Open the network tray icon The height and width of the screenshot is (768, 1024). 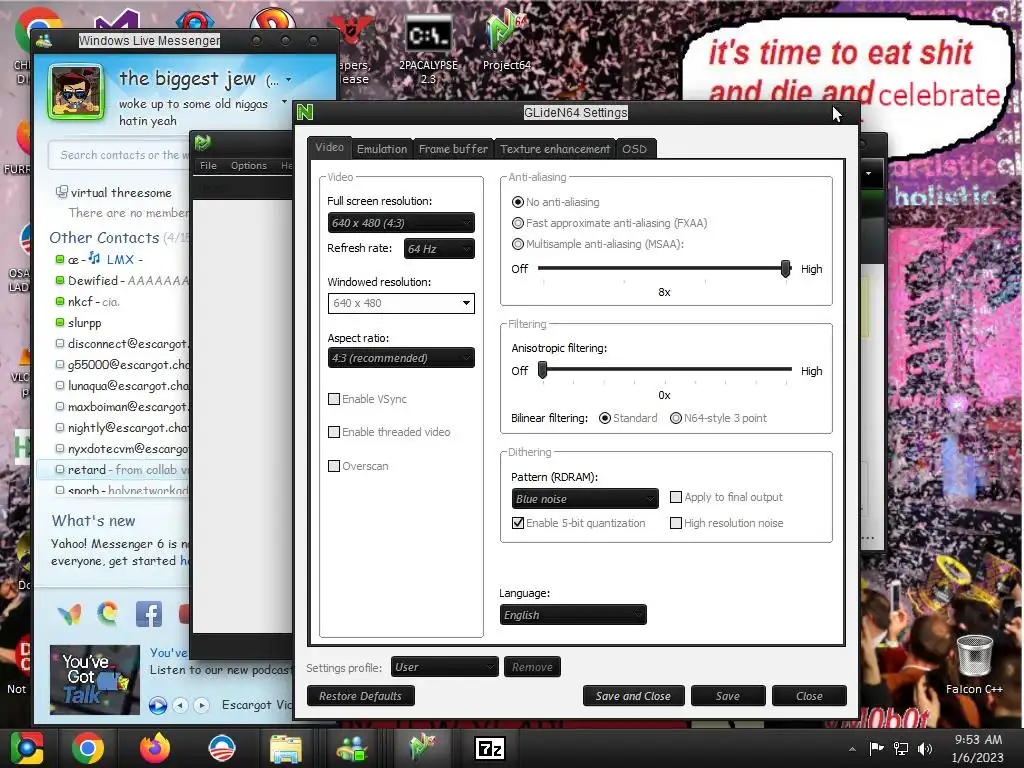click(x=901, y=748)
